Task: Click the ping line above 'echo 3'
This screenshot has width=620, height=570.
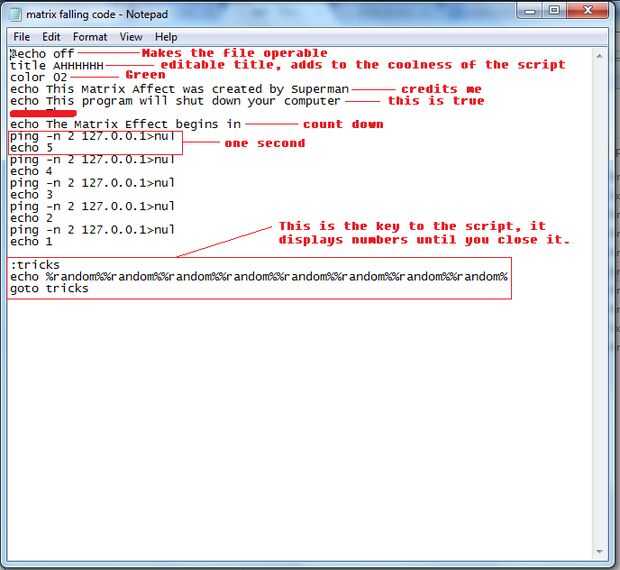Action: pos(92,183)
